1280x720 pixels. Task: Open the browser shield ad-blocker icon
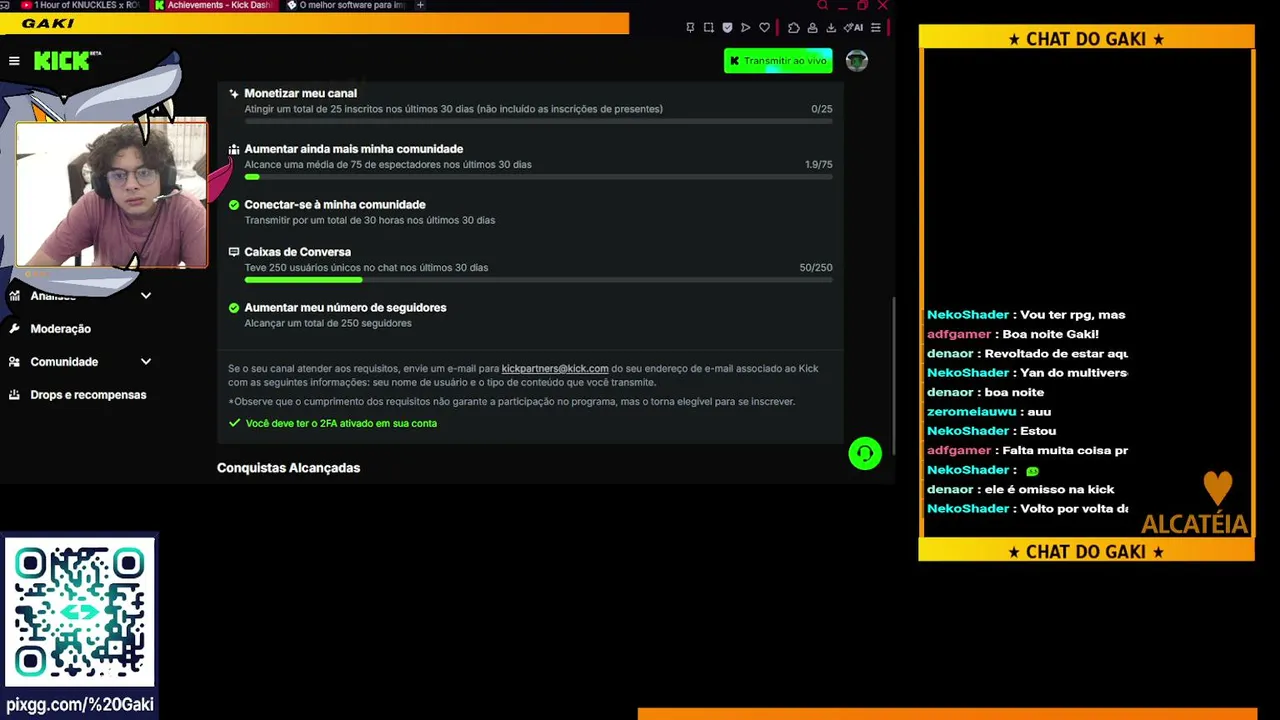click(727, 28)
